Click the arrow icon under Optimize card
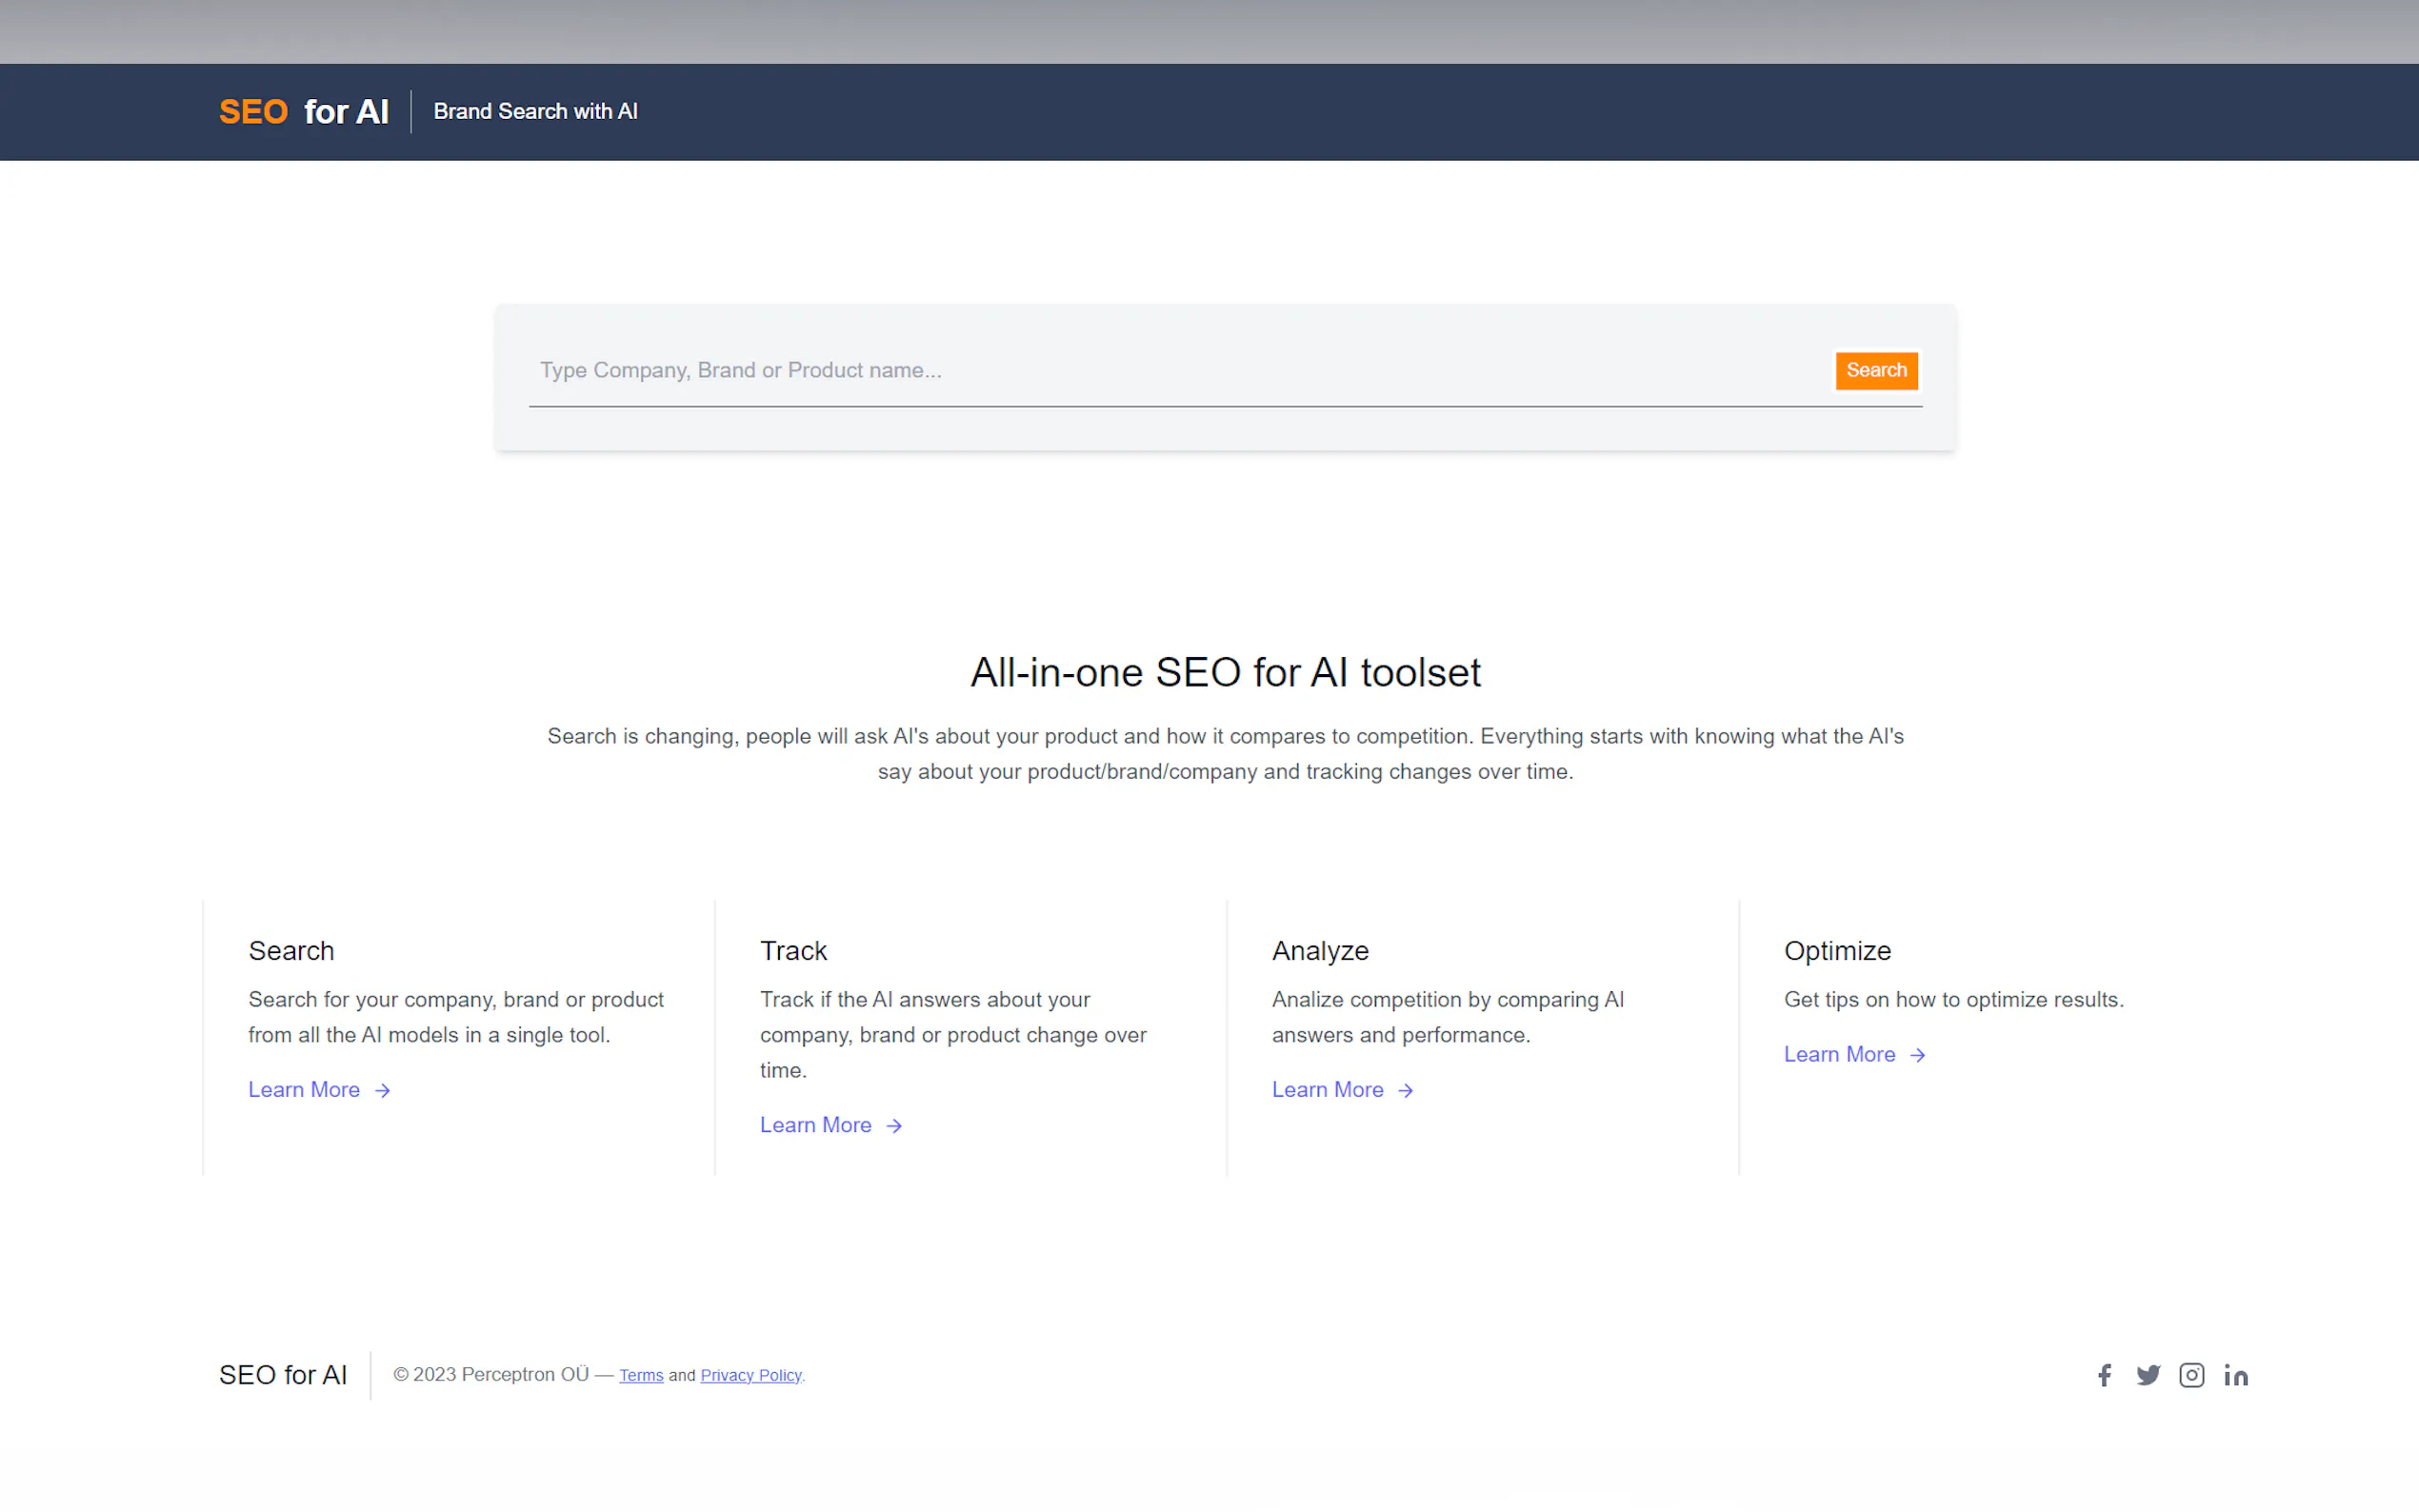 (x=1917, y=1055)
